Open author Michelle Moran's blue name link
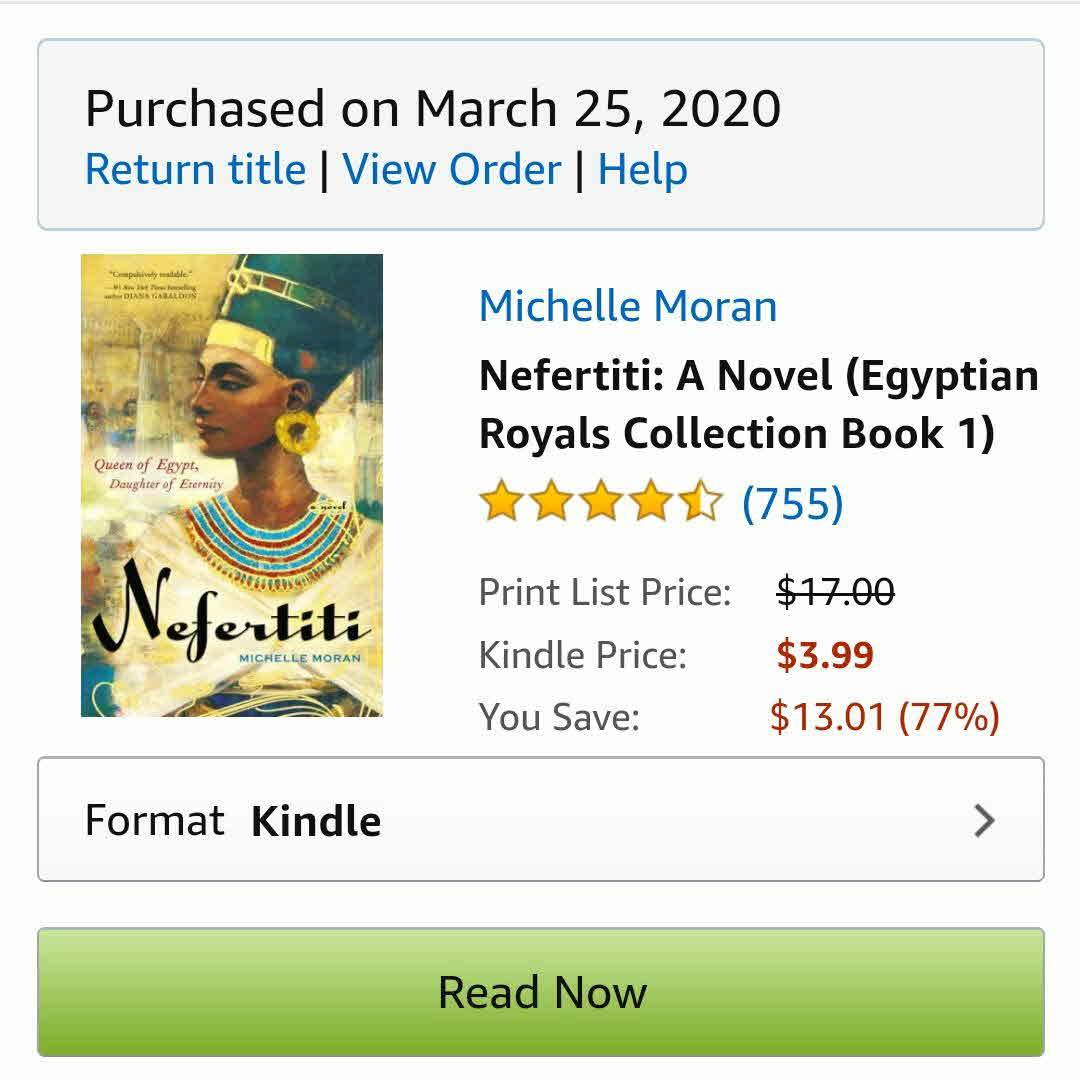This screenshot has width=1080, height=1080. point(628,306)
